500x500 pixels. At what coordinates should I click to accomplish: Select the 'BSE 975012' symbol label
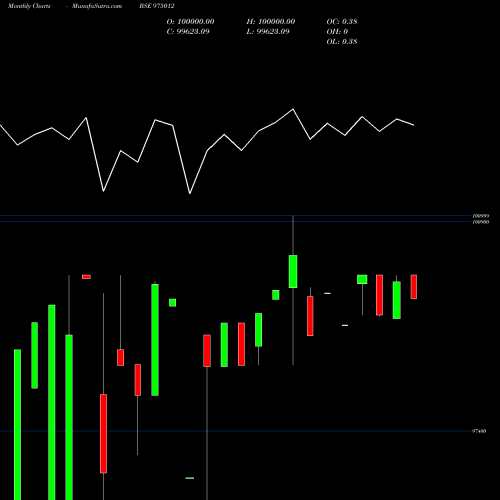(x=157, y=6)
